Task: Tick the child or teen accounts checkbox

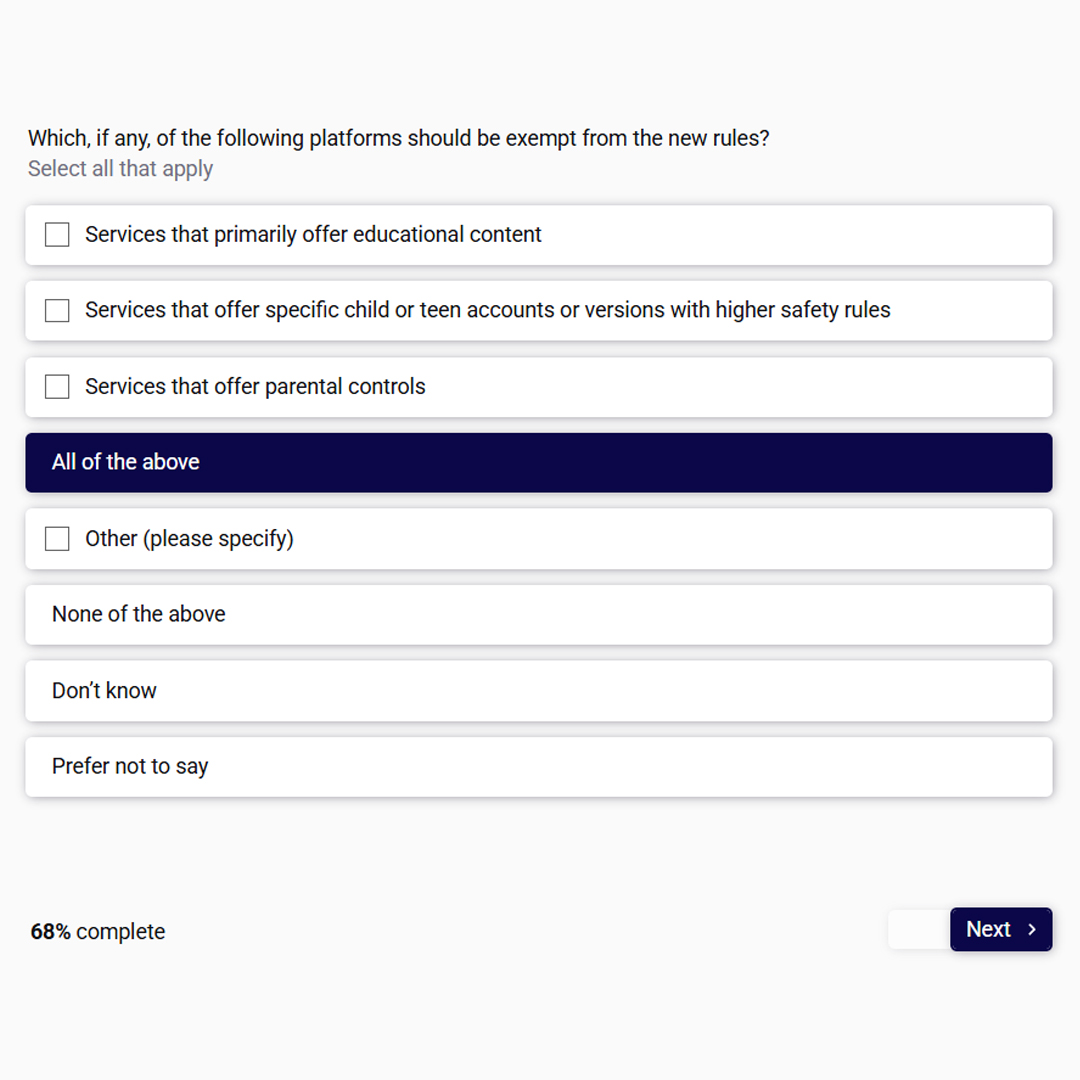Action: point(56,311)
